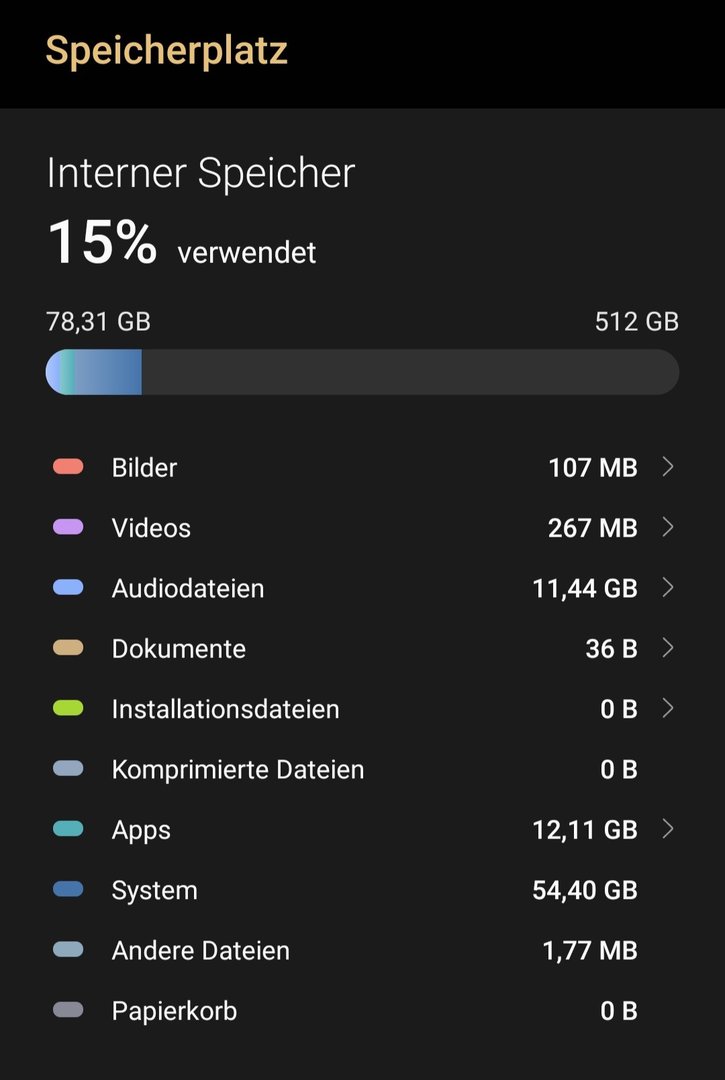Expand Installationsdateien with its chevron
Viewport: 725px width, 1080px height.
pos(668,709)
